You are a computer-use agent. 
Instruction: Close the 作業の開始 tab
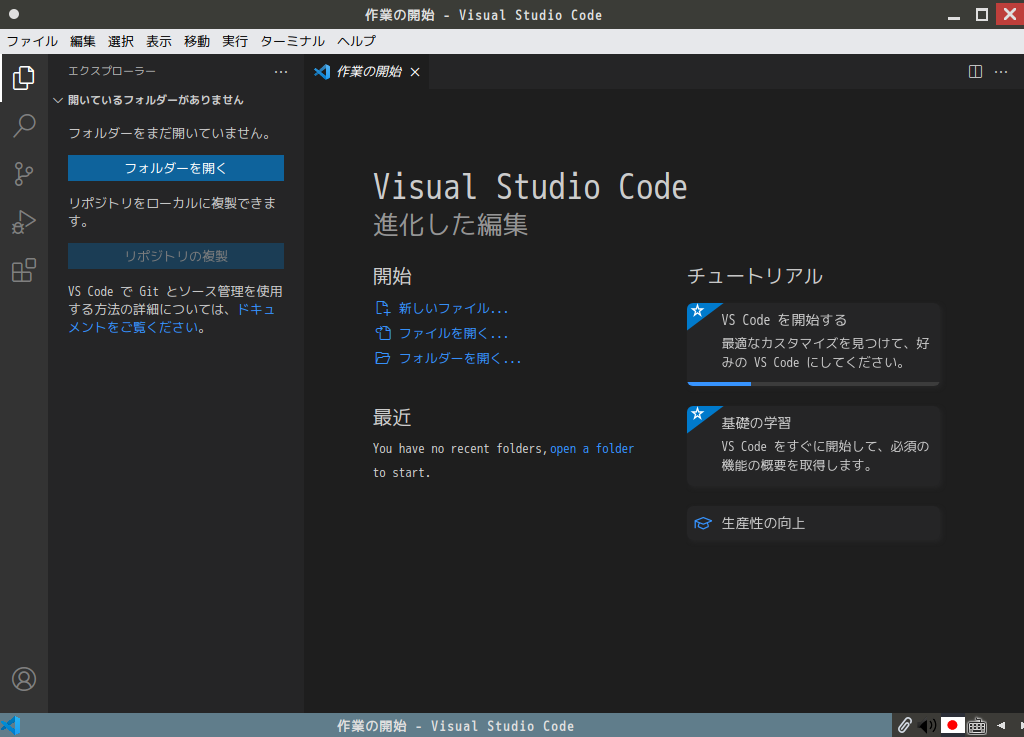(x=415, y=72)
